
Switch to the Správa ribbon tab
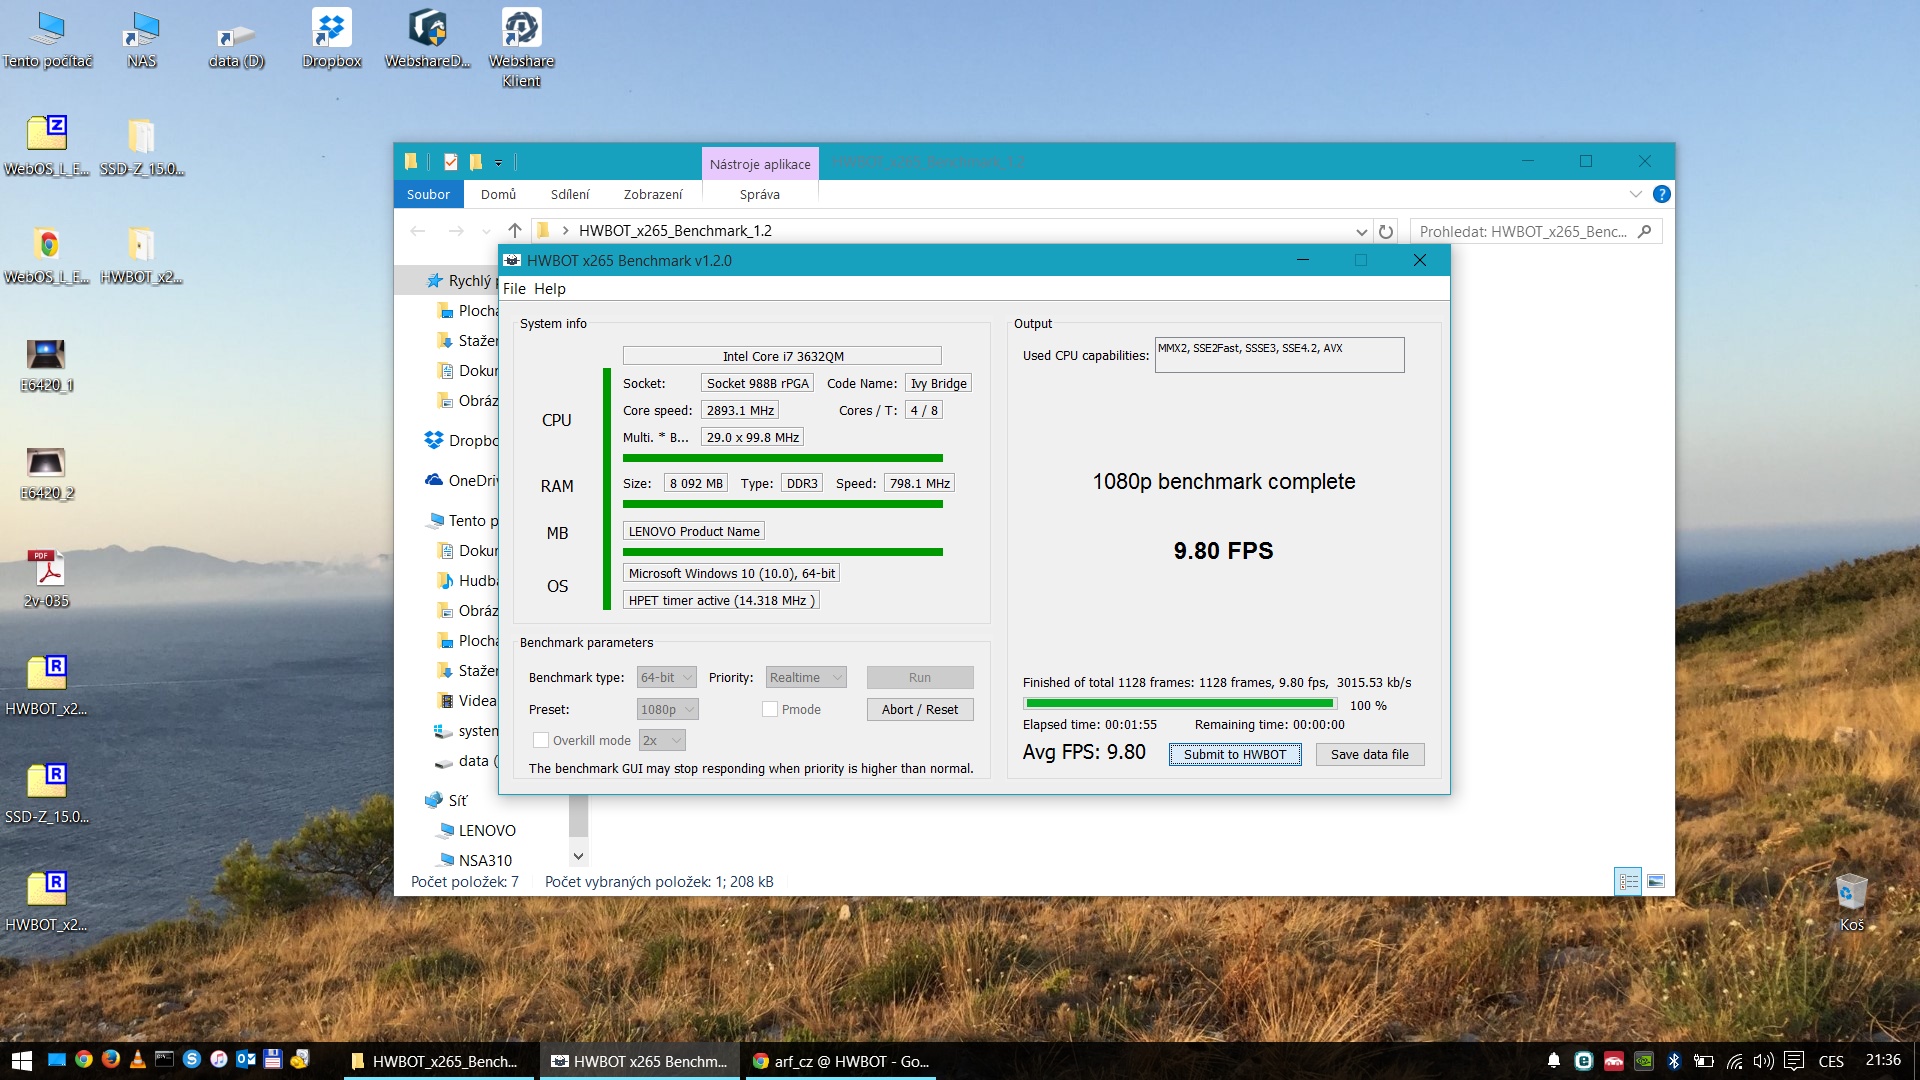tap(760, 194)
